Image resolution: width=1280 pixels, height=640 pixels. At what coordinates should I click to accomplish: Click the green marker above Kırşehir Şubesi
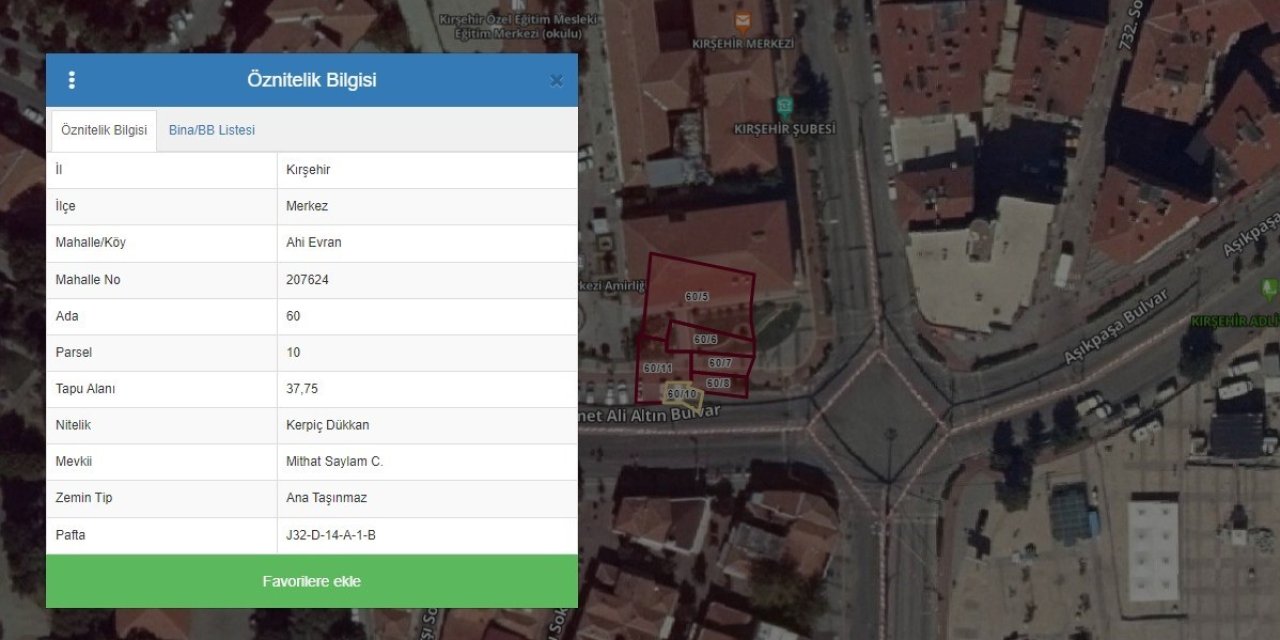[785, 106]
